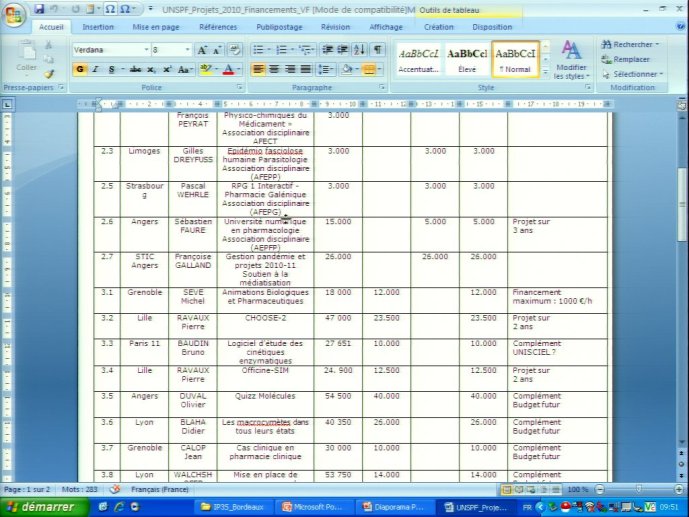Click the vertical scrollbar thumb
This screenshot has height=517, width=689.
click(x=682, y=204)
